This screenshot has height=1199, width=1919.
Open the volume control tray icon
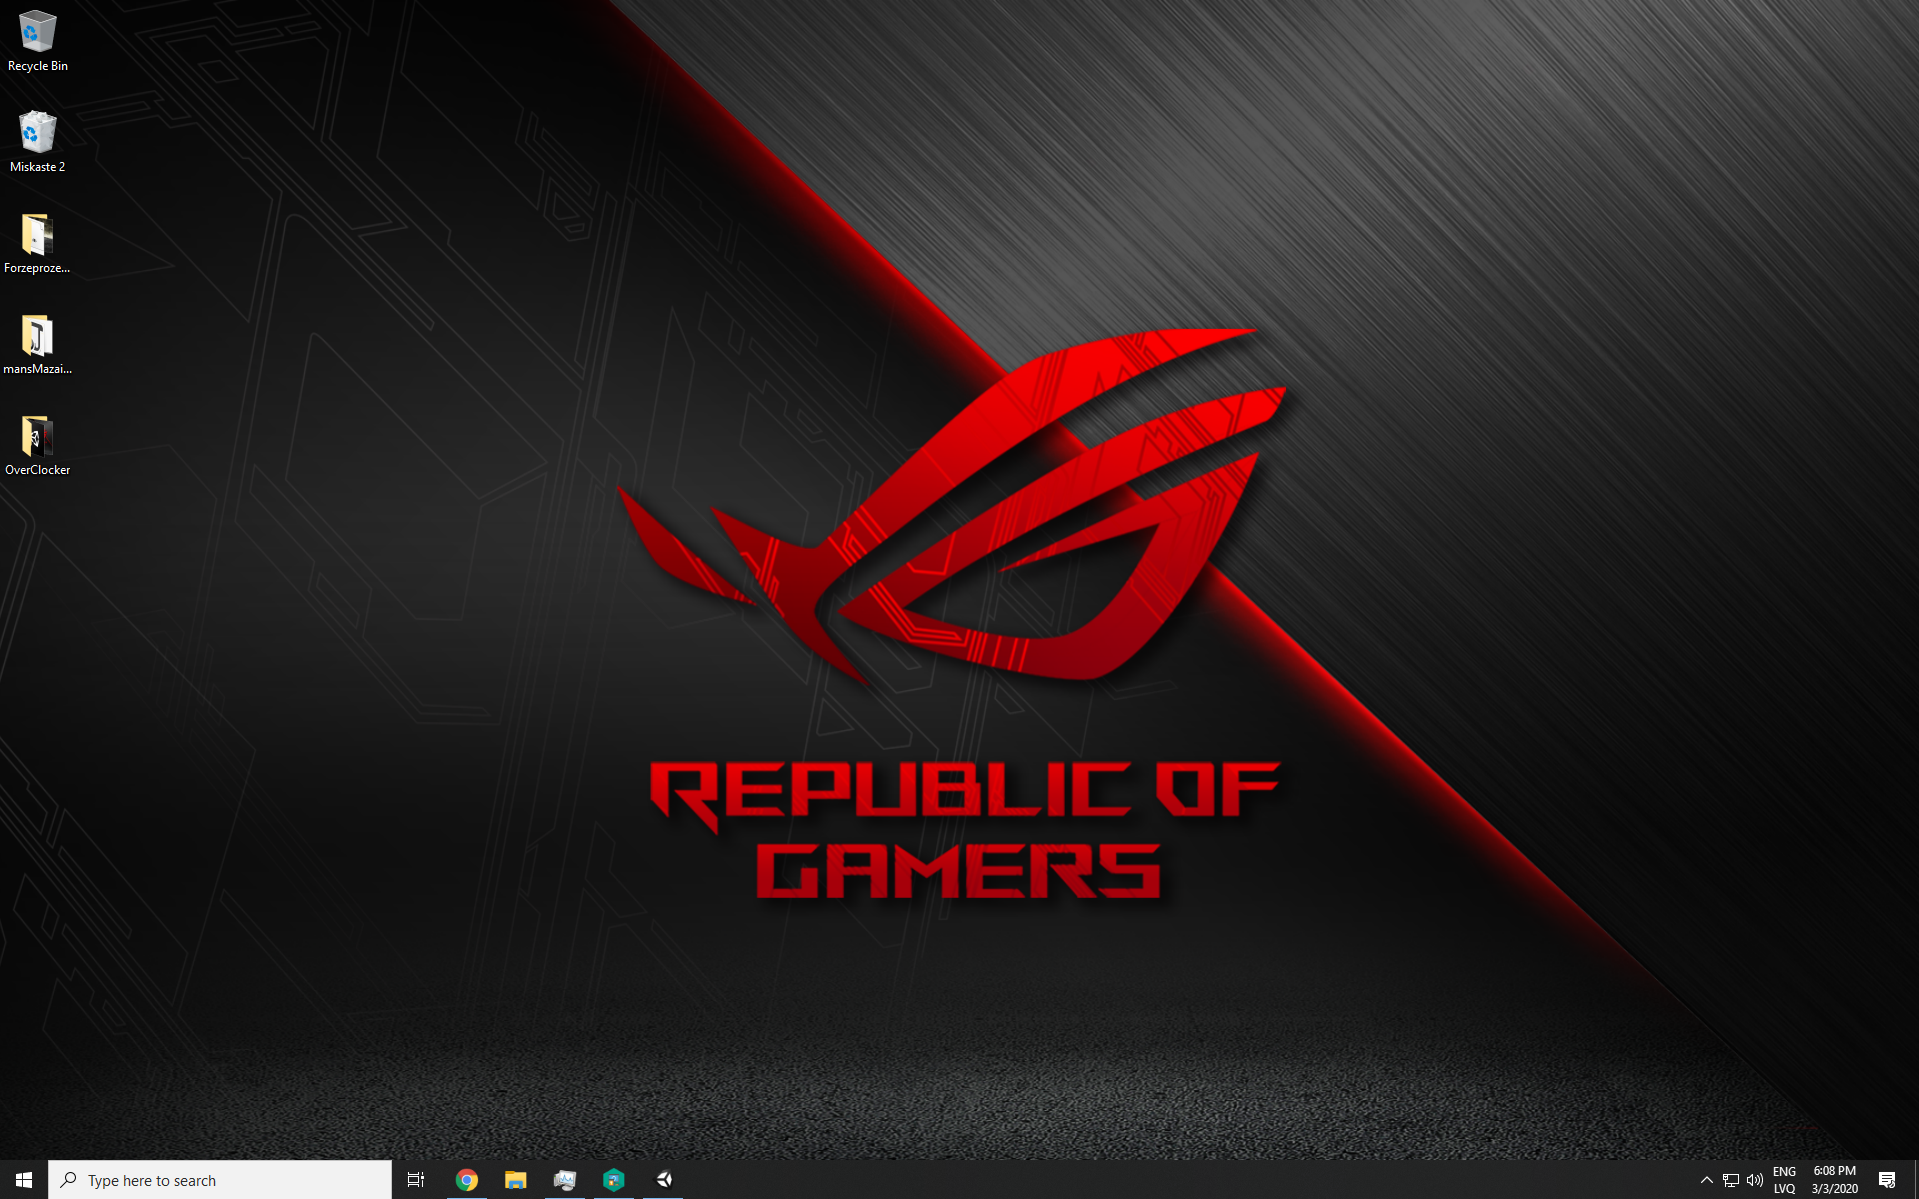[x=1755, y=1180]
